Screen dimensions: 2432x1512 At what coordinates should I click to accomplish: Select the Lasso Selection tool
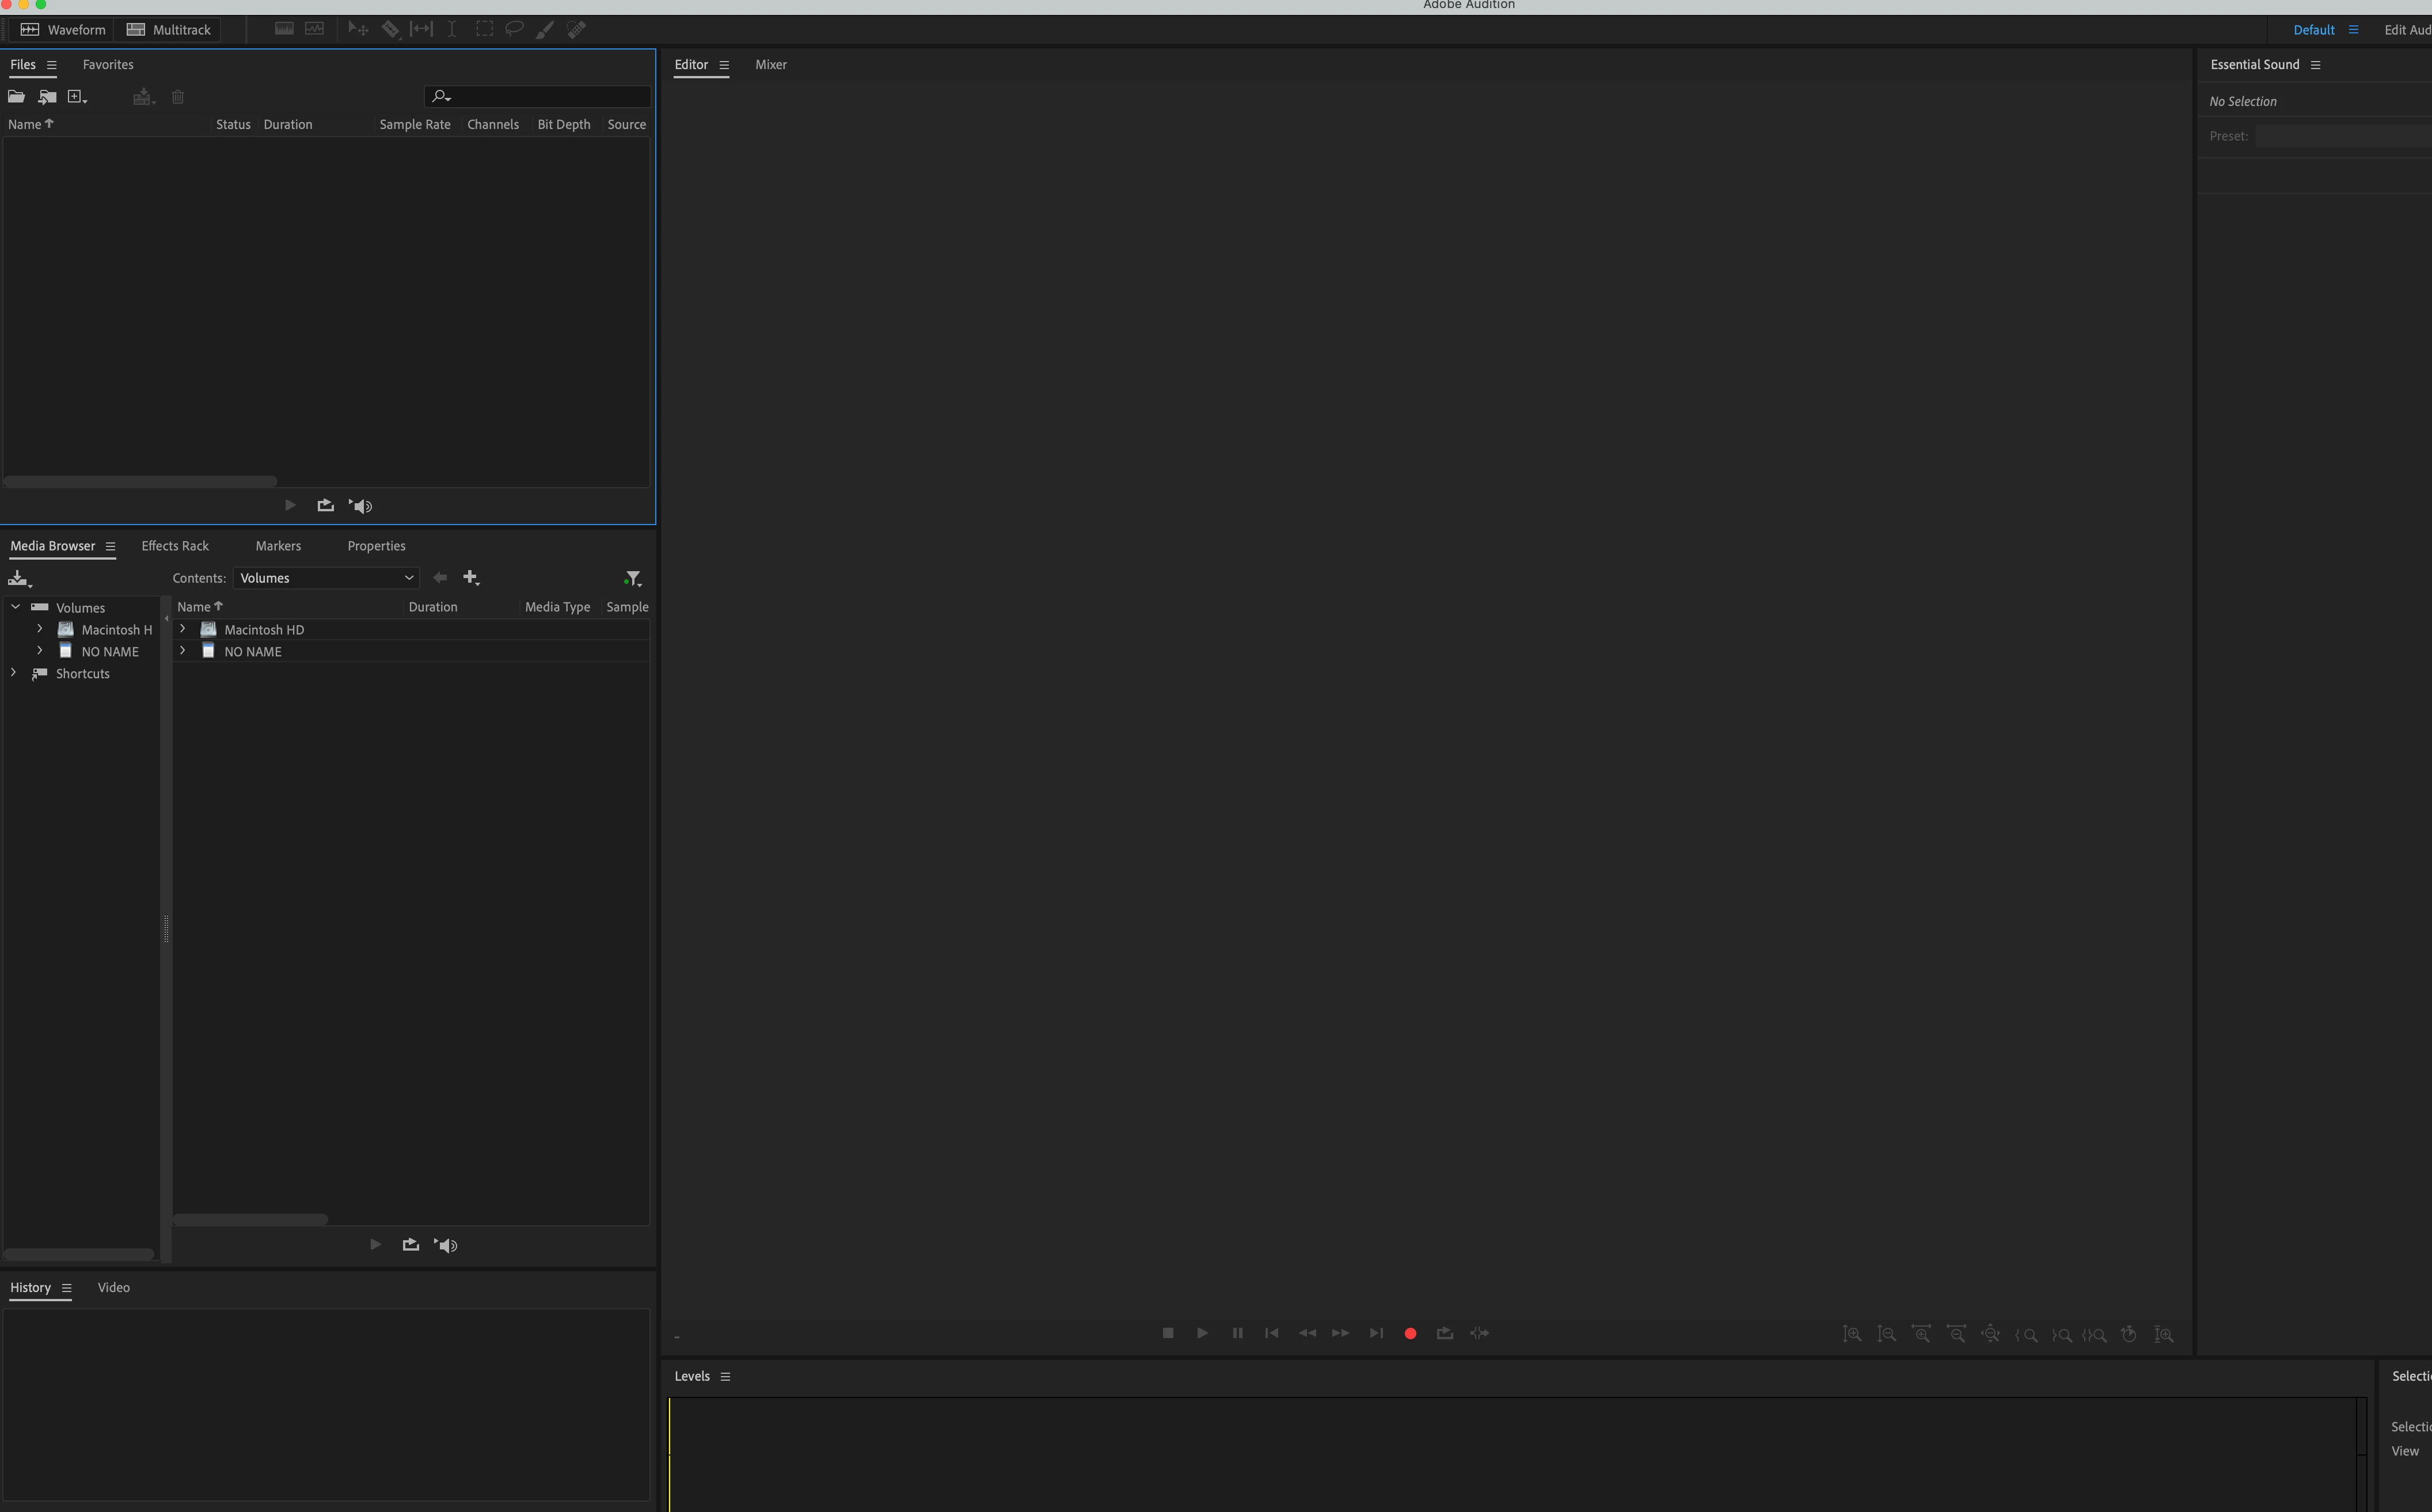[514, 30]
